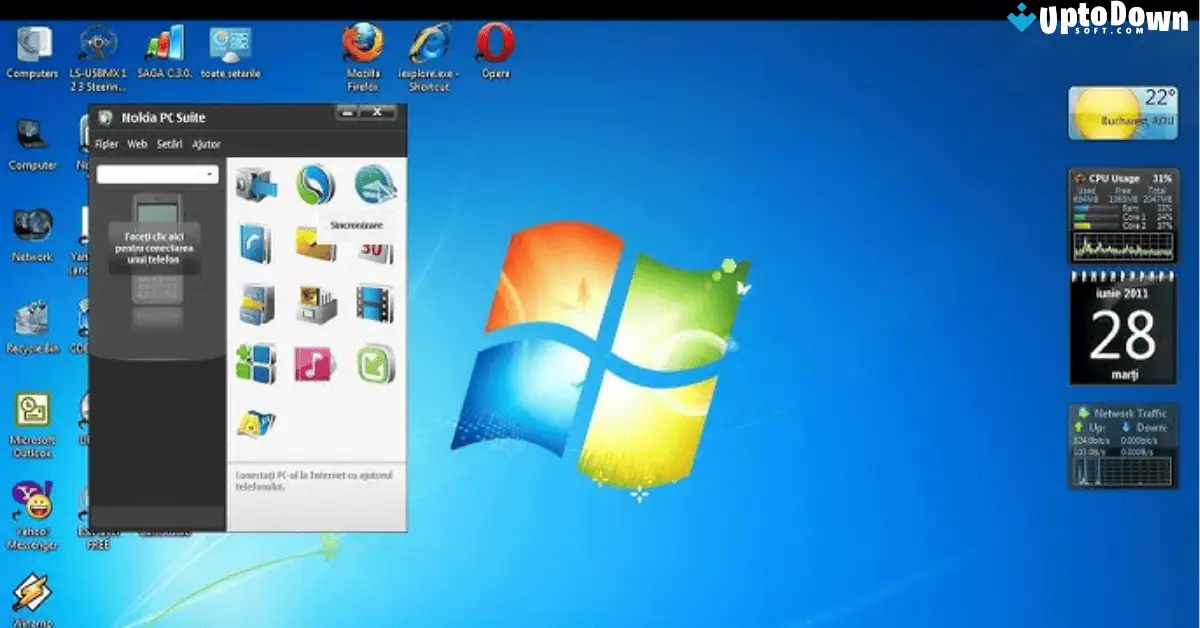Click the application install puzzle icon
Viewport: 1200px width, 628px height.
coord(255,365)
